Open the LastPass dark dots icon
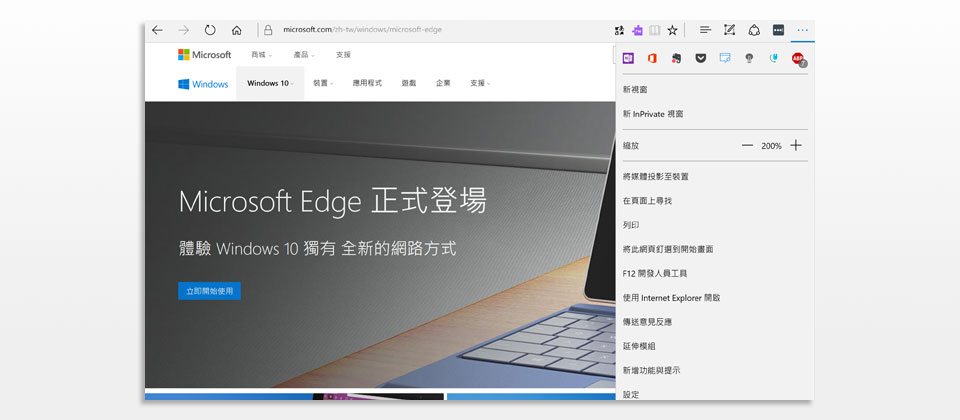Image resolution: width=960 pixels, height=420 pixels. pyautogui.click(x=778, y=29)
